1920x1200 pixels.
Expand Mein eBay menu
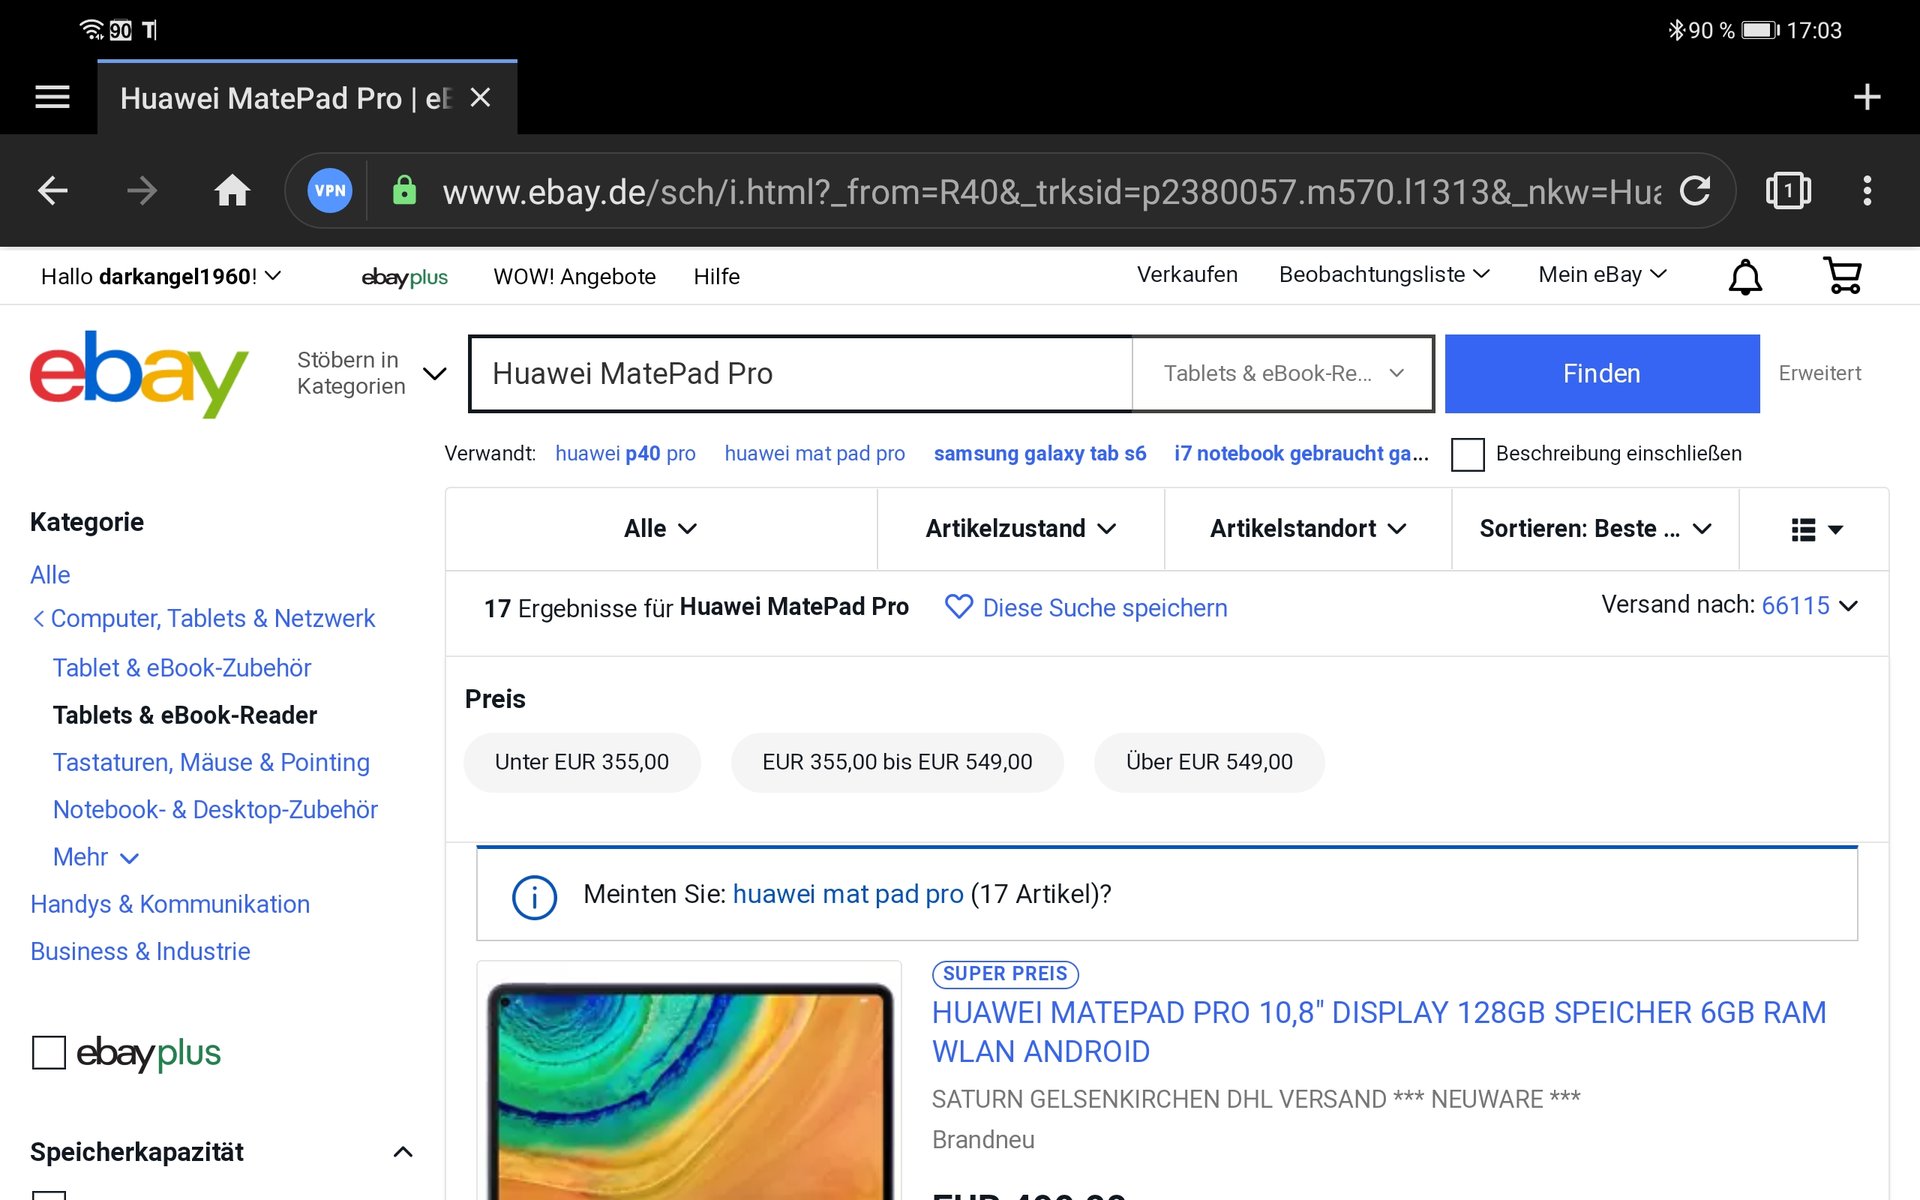coord(1602,274)
